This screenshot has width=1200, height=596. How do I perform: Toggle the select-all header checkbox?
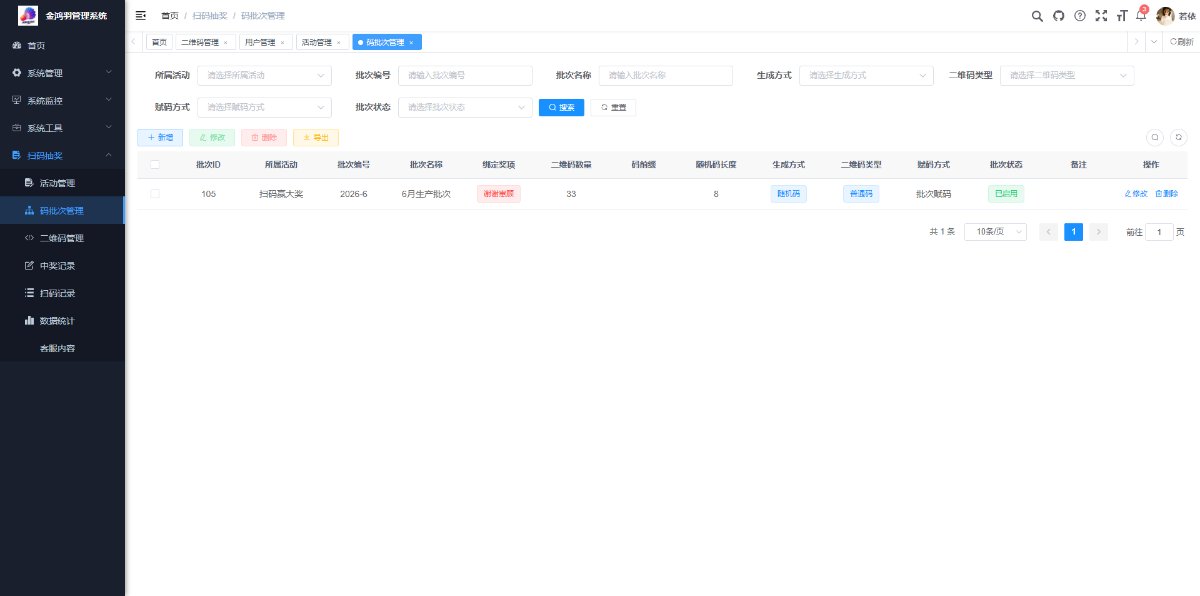coord(154,164)
